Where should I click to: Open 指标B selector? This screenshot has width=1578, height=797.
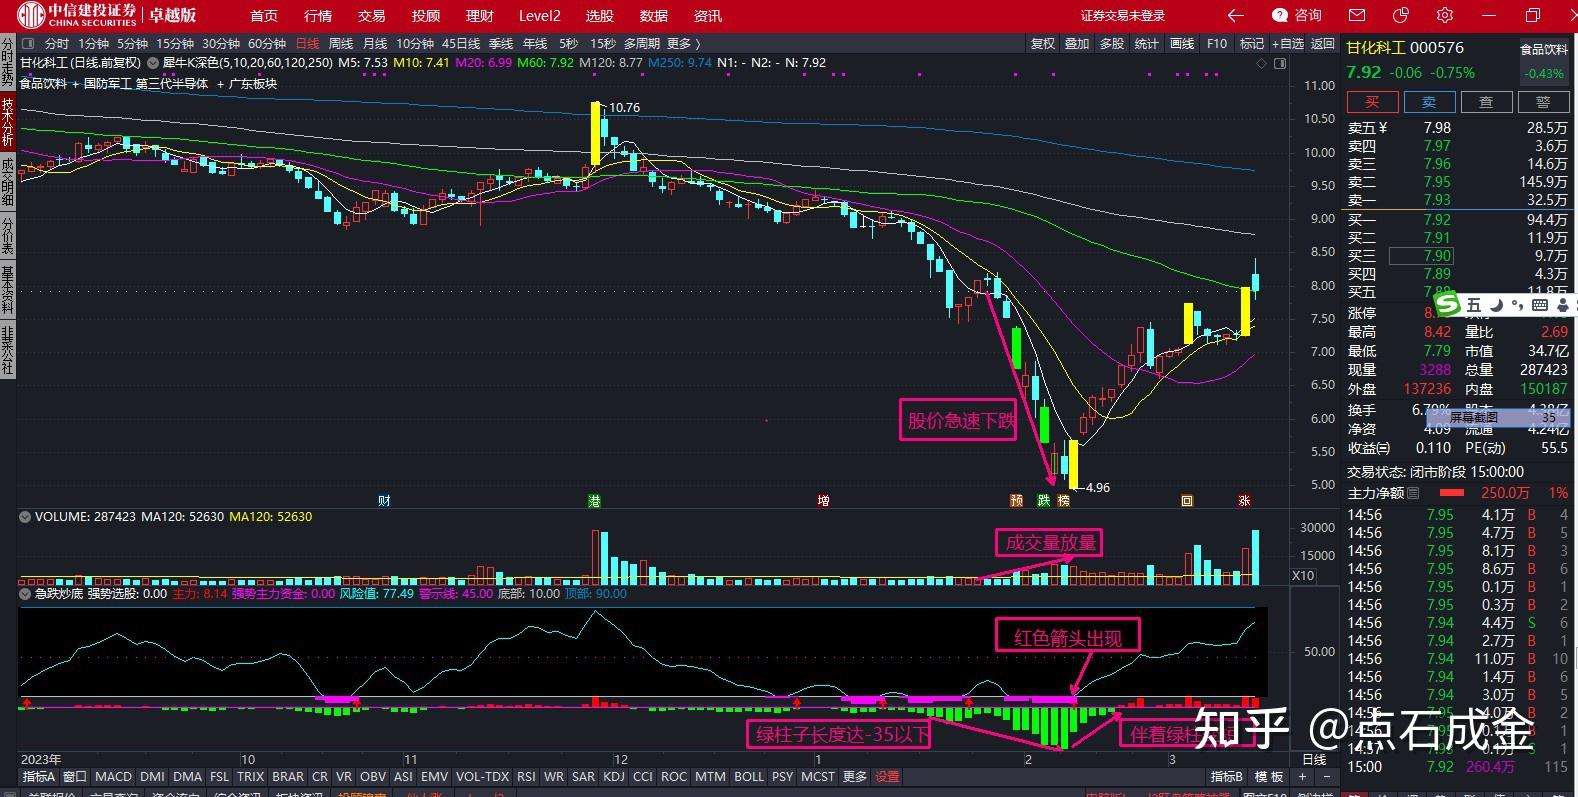click(x=1226, y=777)
